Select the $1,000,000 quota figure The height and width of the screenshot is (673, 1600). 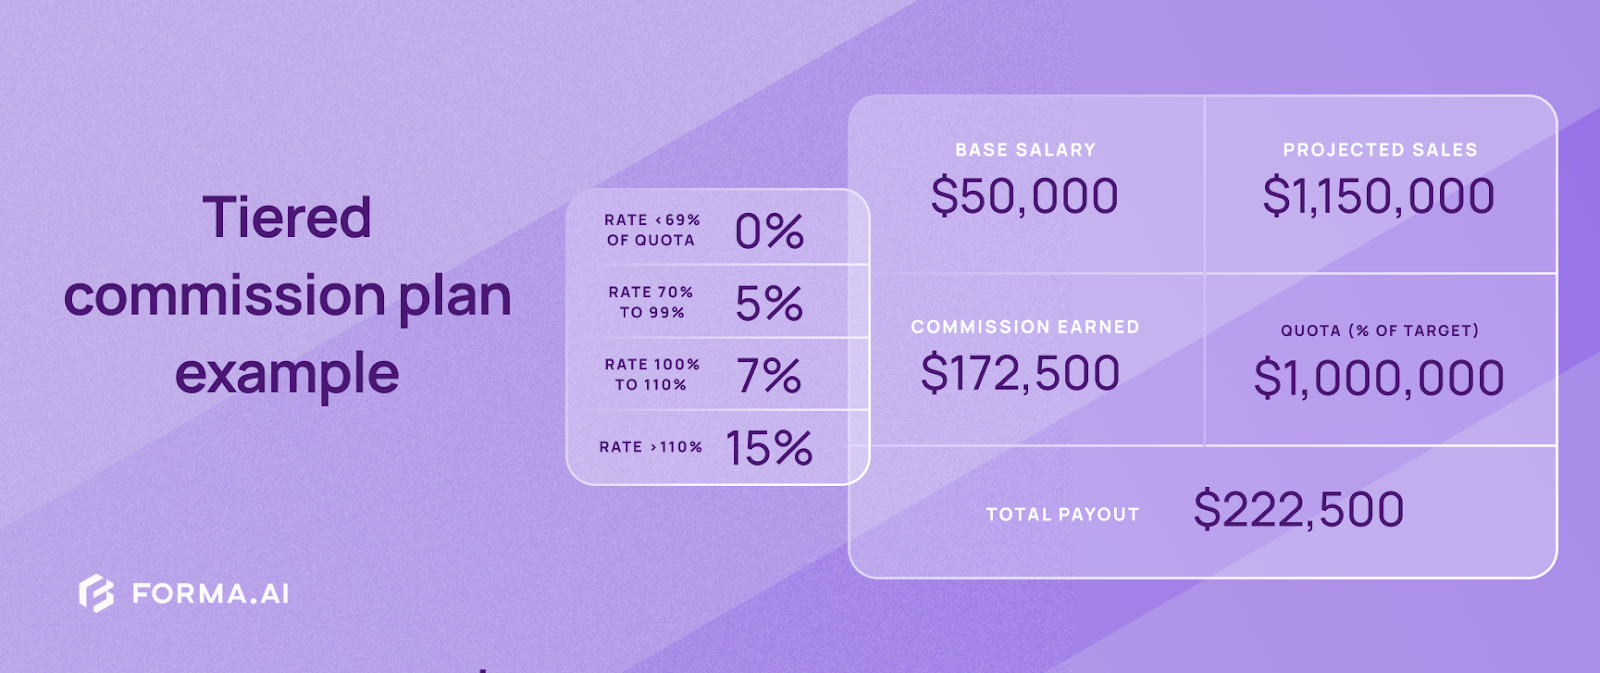(x=1379, y=378)
